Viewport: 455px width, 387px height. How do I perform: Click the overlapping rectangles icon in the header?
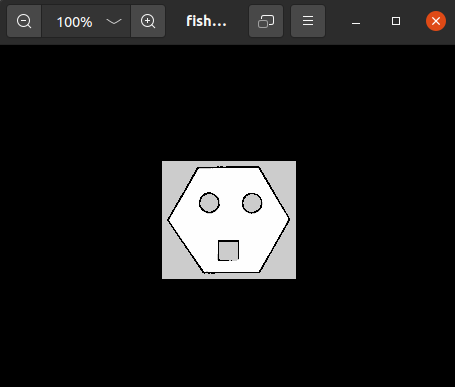[266, 21]
